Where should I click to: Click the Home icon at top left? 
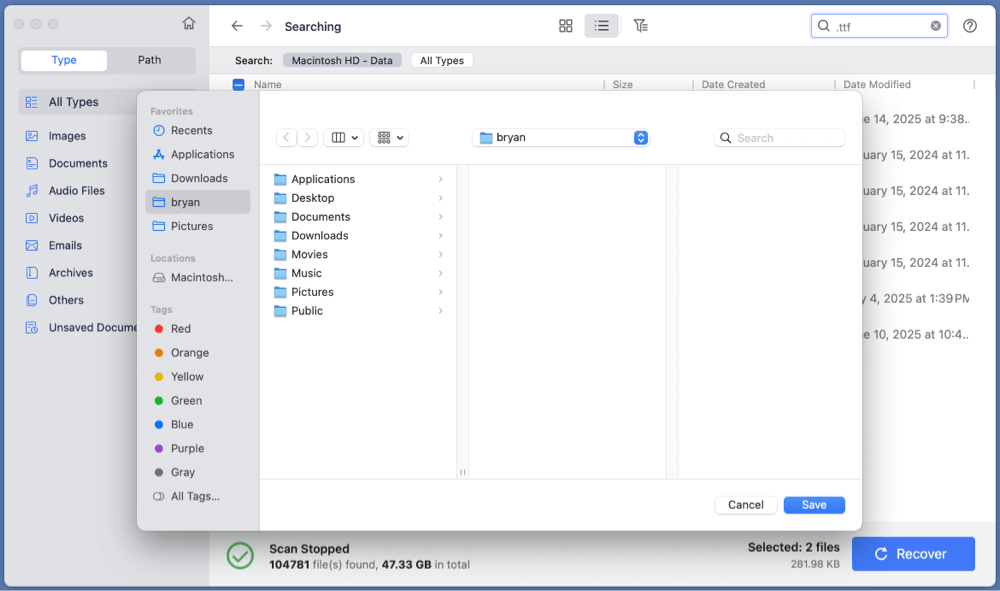[x=188, y=21]
